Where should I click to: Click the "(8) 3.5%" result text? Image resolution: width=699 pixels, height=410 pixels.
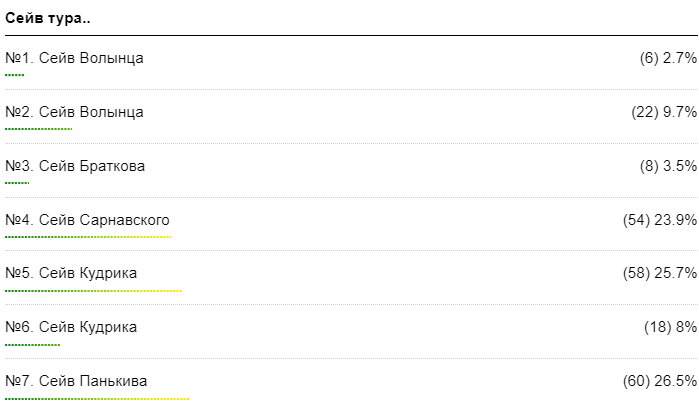[667, 166]
